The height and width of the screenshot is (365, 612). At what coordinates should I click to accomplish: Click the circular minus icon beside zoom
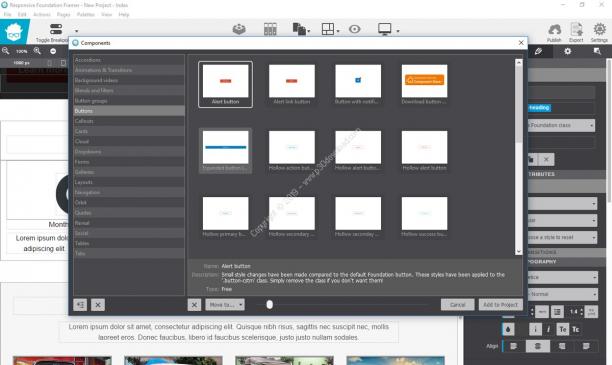tap(53, 51)
